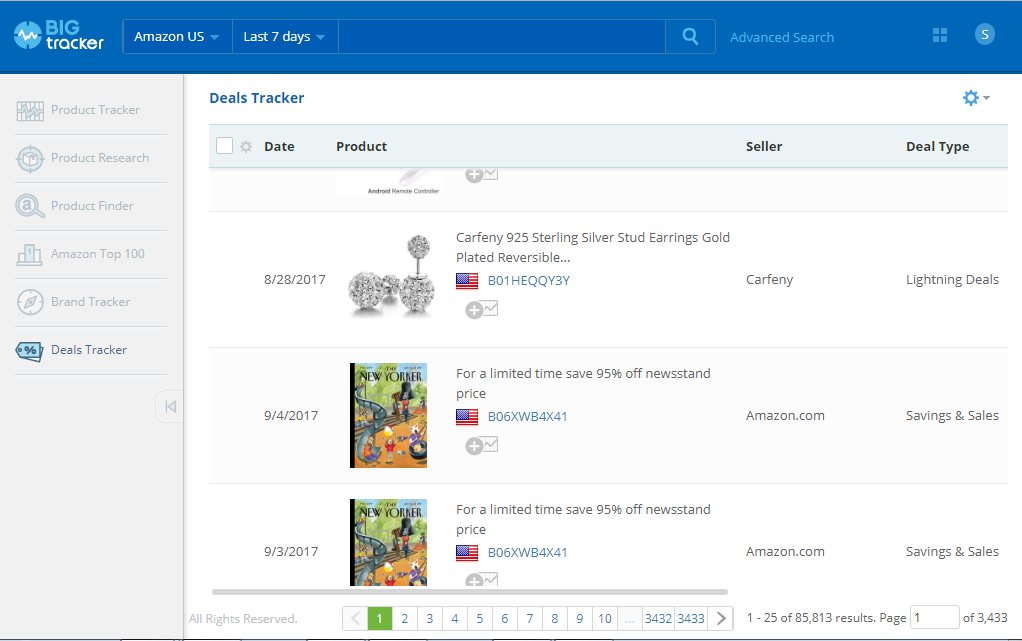Click the Deals Tracker page heading
This screenshot has width=1022, height=641.
257,98
